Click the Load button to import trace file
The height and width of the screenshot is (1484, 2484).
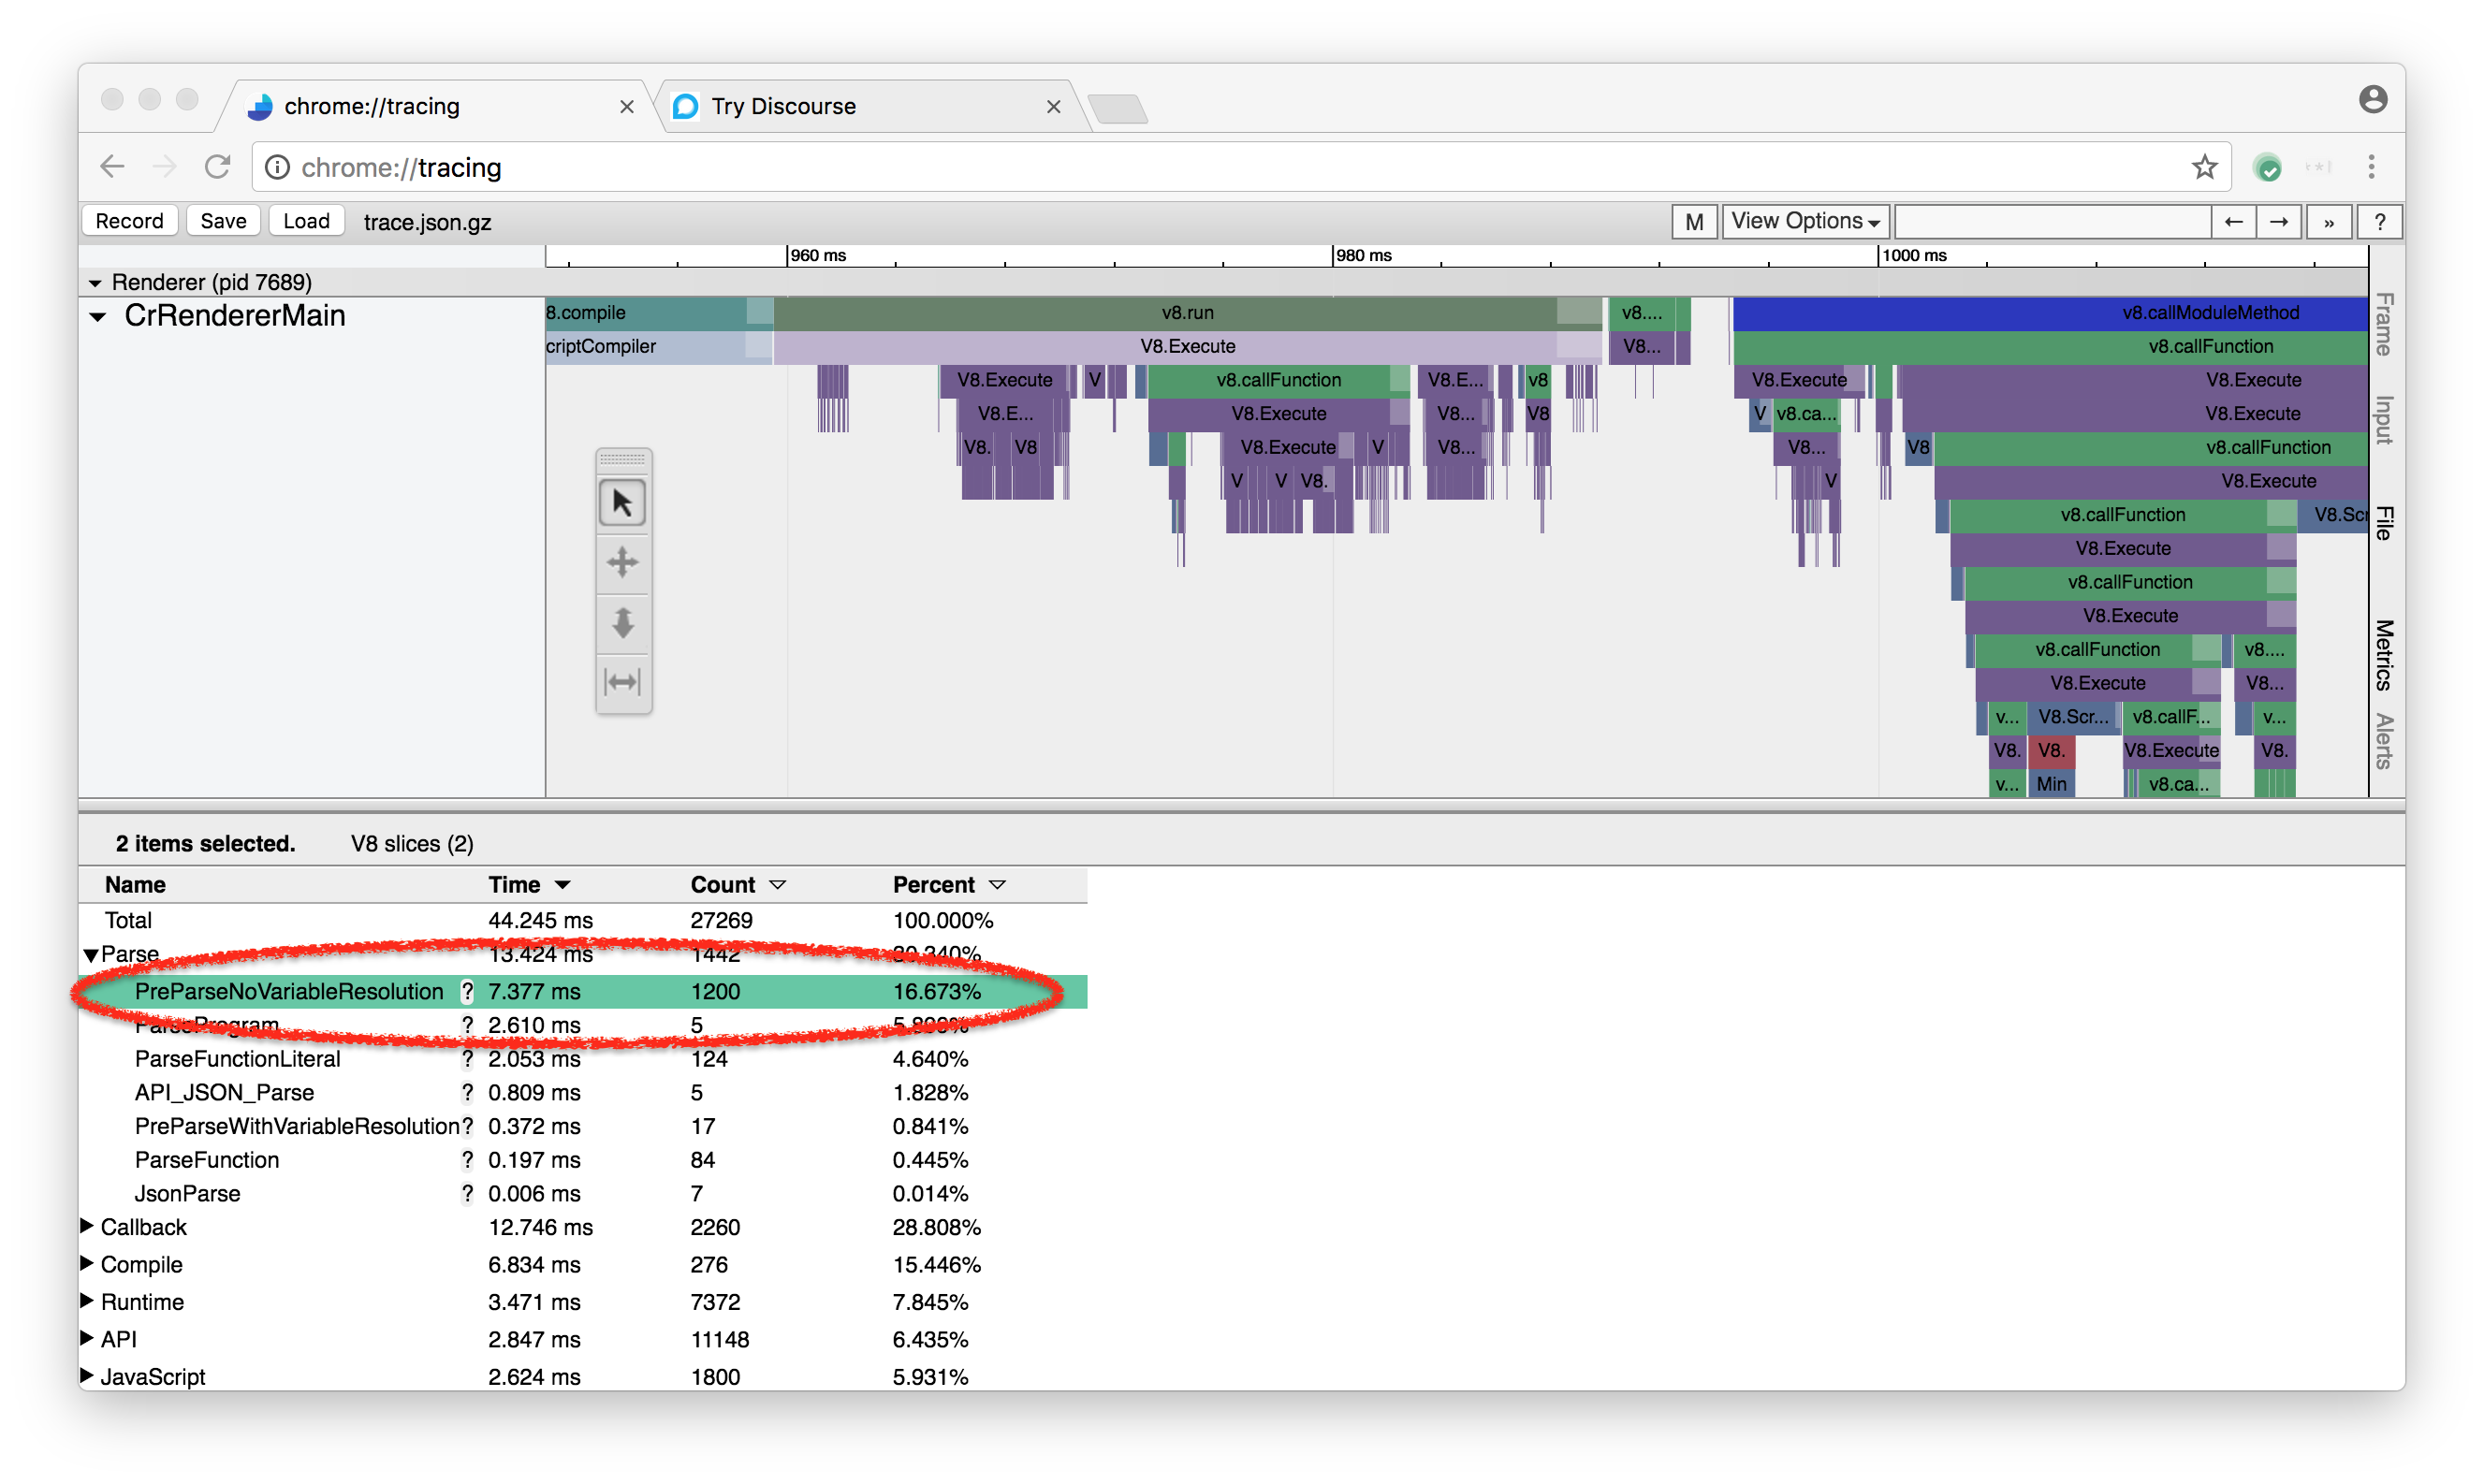click(x=302, y=221)
